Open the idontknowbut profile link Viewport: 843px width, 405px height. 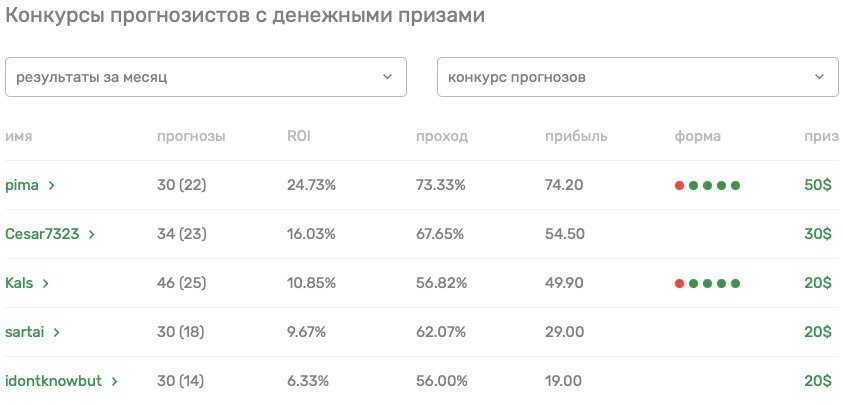click(x=53, y=381)
